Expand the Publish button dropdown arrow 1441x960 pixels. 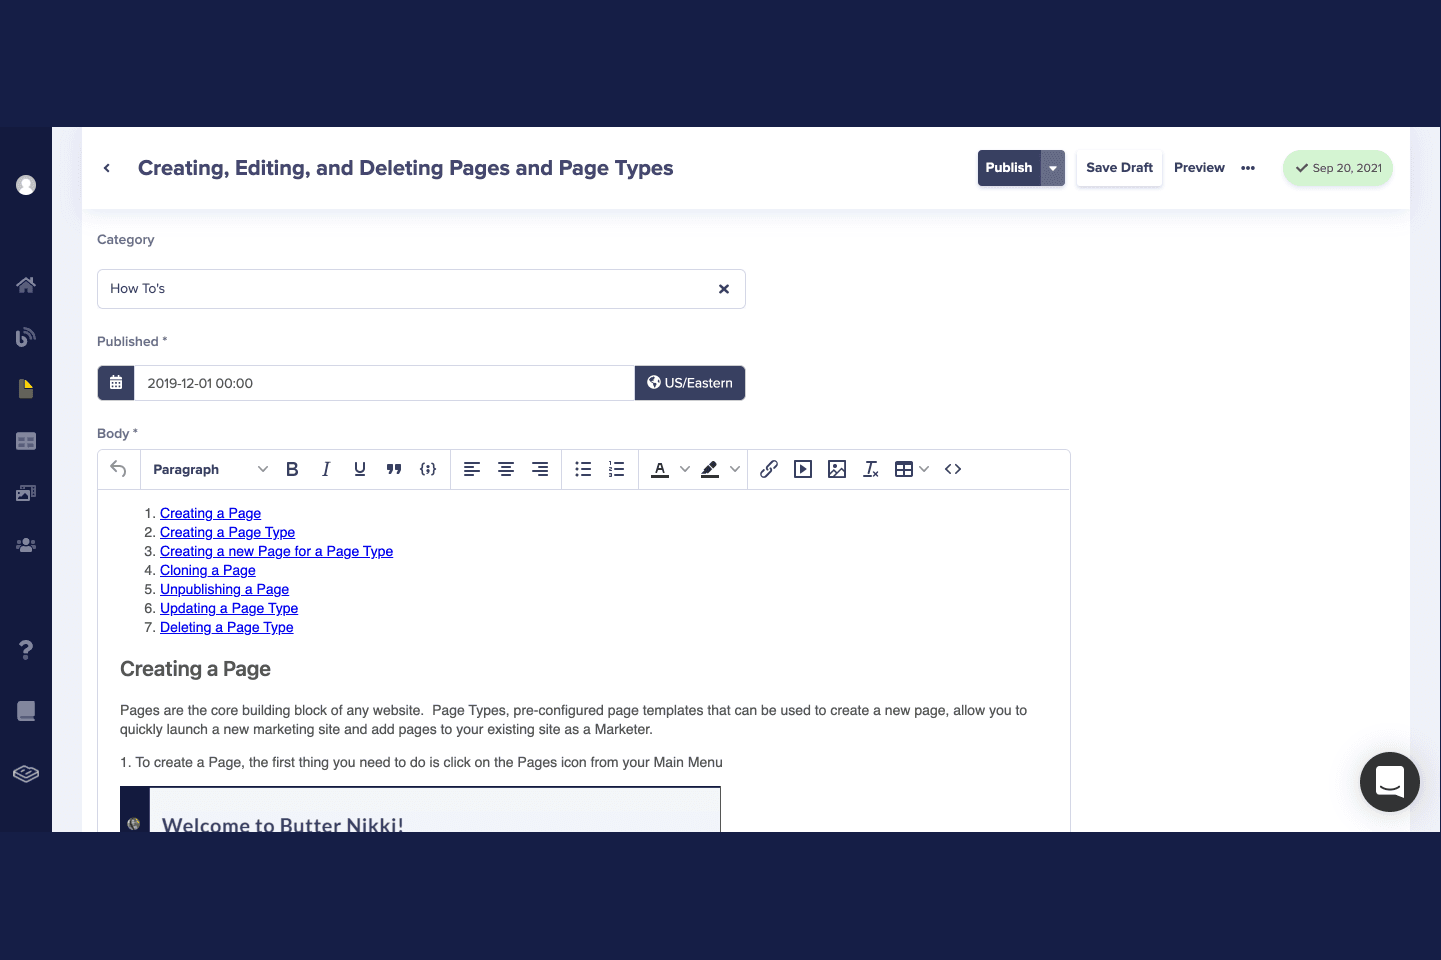click(1053, 168)
